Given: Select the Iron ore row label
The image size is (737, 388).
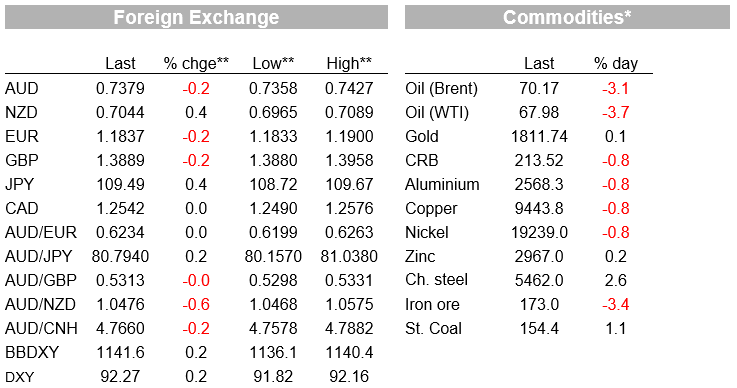Looking at the screenshot, I should (432, 304).
